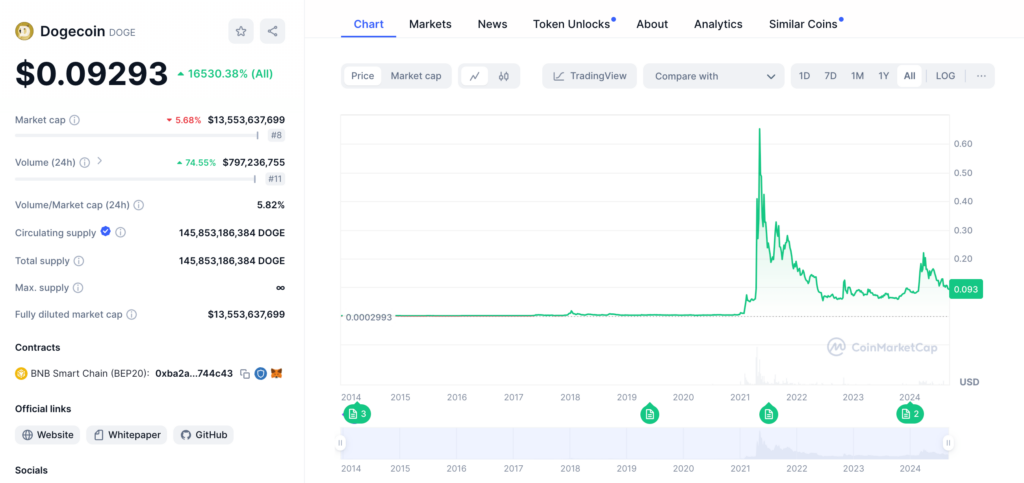Click the verified badge beside Circulating supply
Screen dimensions: 1024x483
(105, 232)
